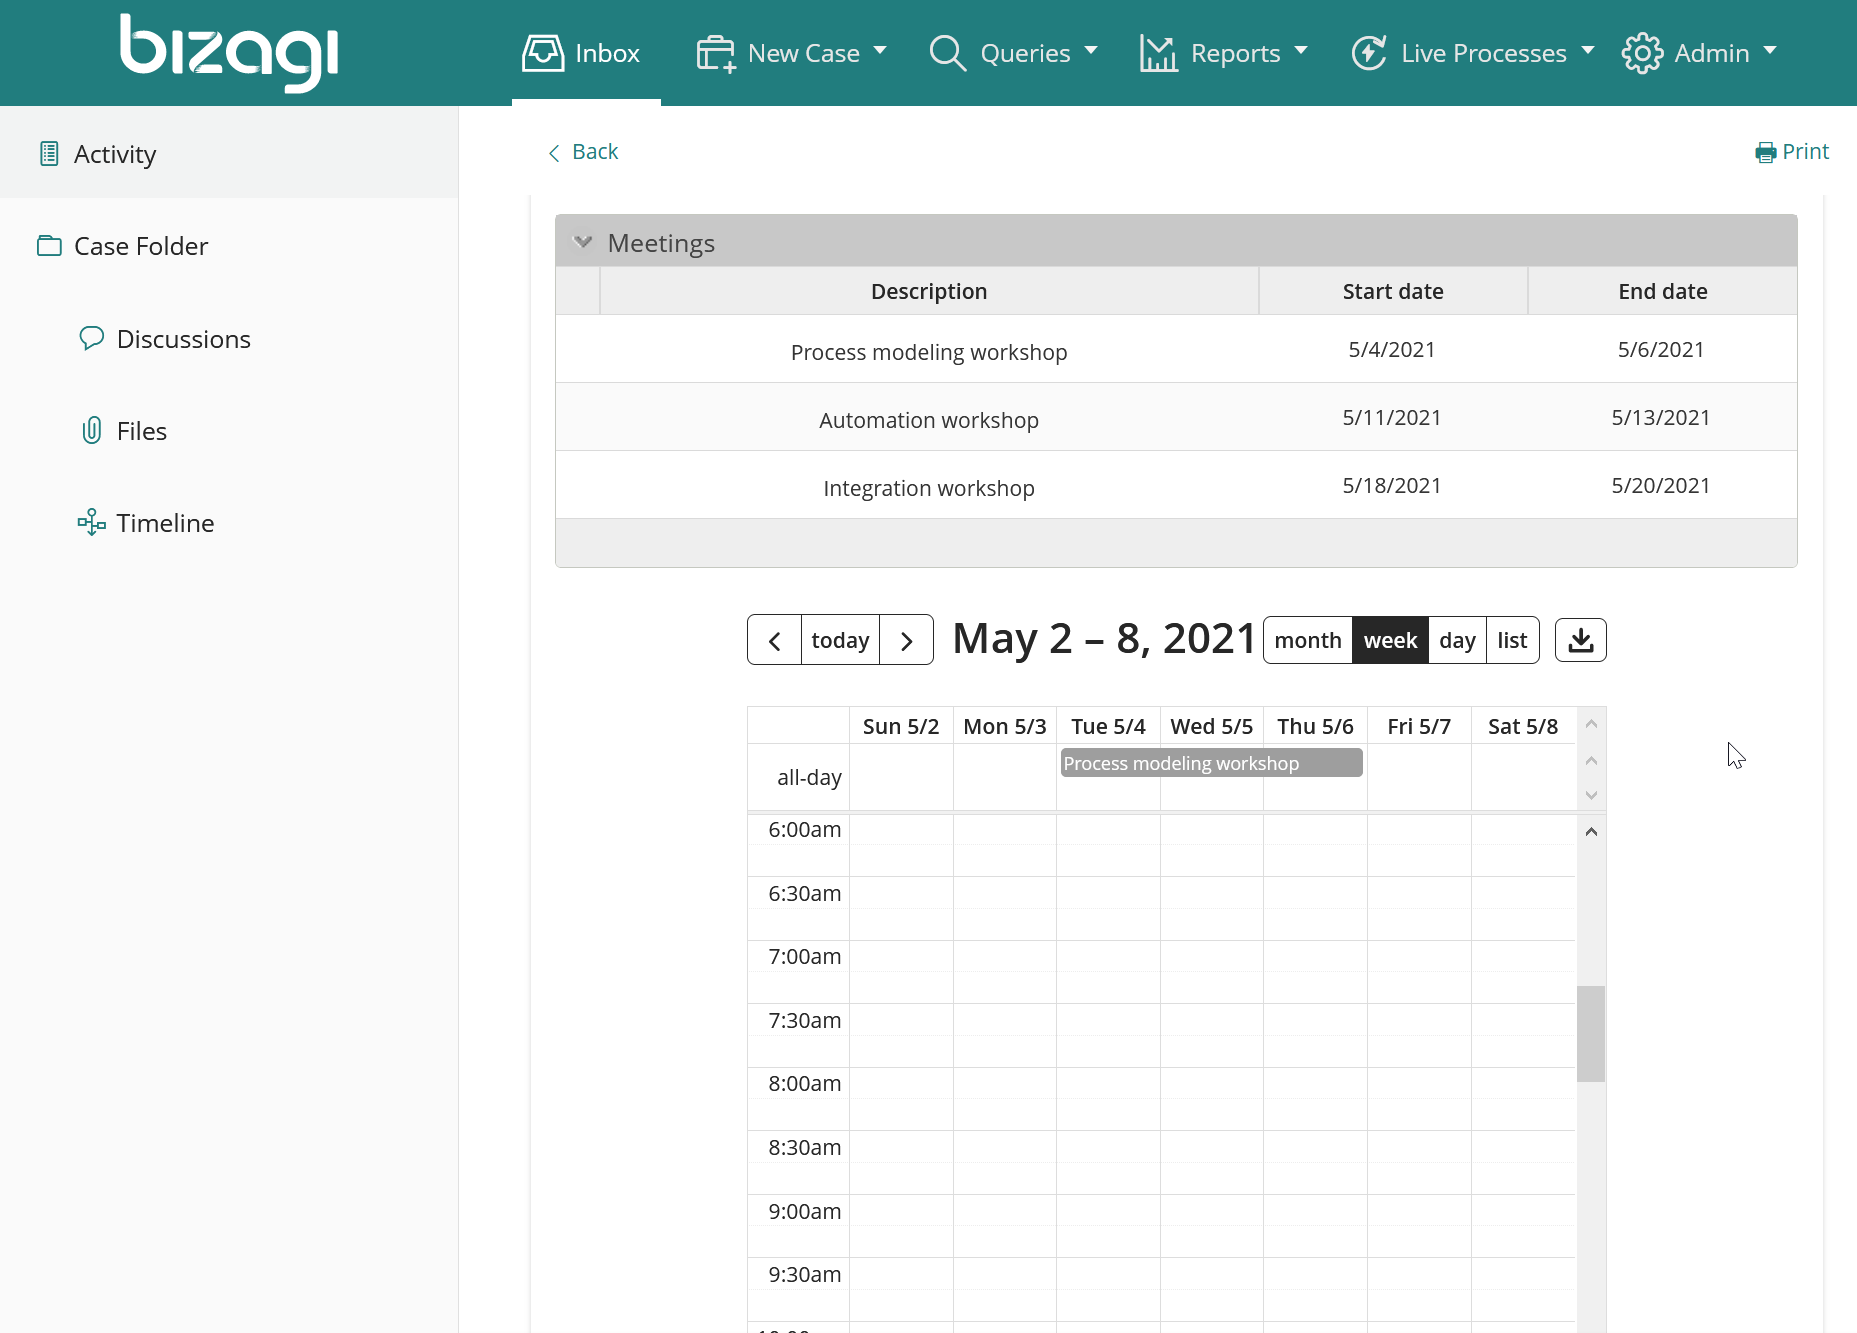Open Process modeling workshop calendar event
This screenshot has width=1857, height=1333.
1211,763
